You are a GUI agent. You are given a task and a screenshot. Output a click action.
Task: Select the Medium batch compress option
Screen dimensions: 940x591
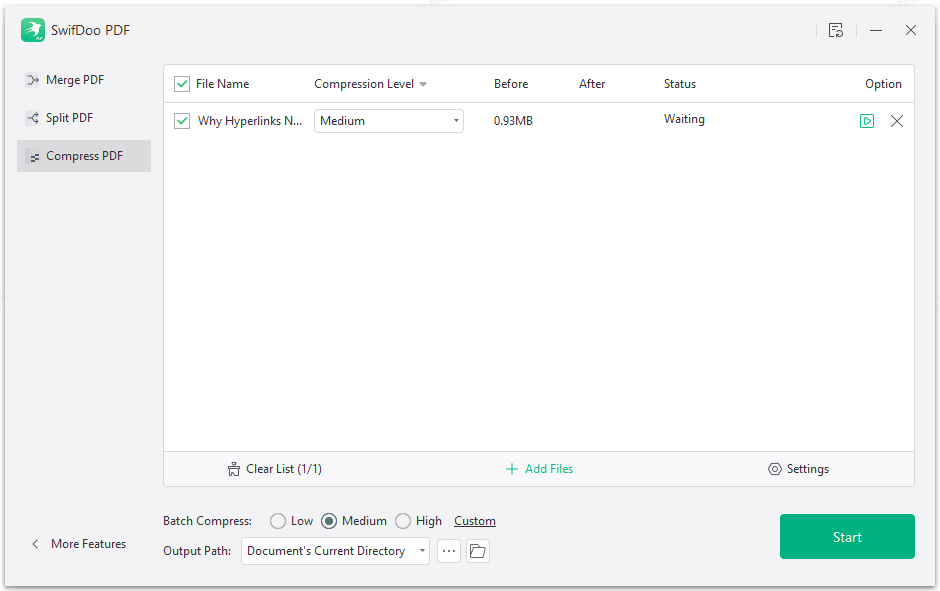pyautogui.click(x=329, y=521)
